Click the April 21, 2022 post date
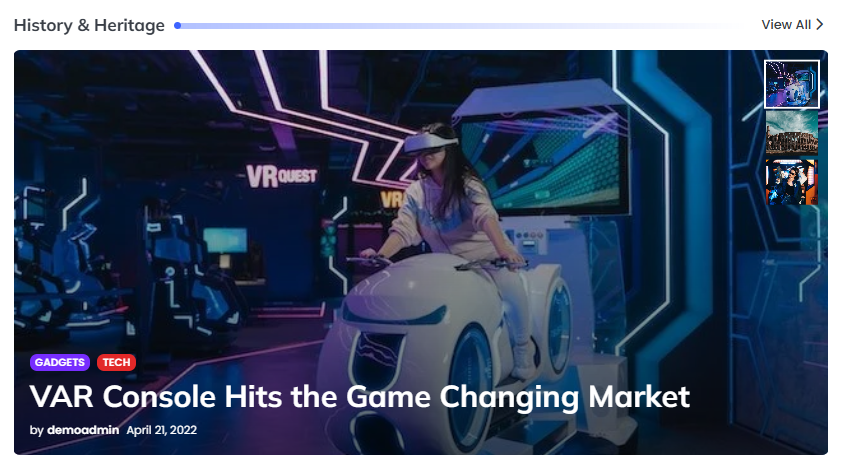Viewport: 841px width, 472px height. point(161,430)
